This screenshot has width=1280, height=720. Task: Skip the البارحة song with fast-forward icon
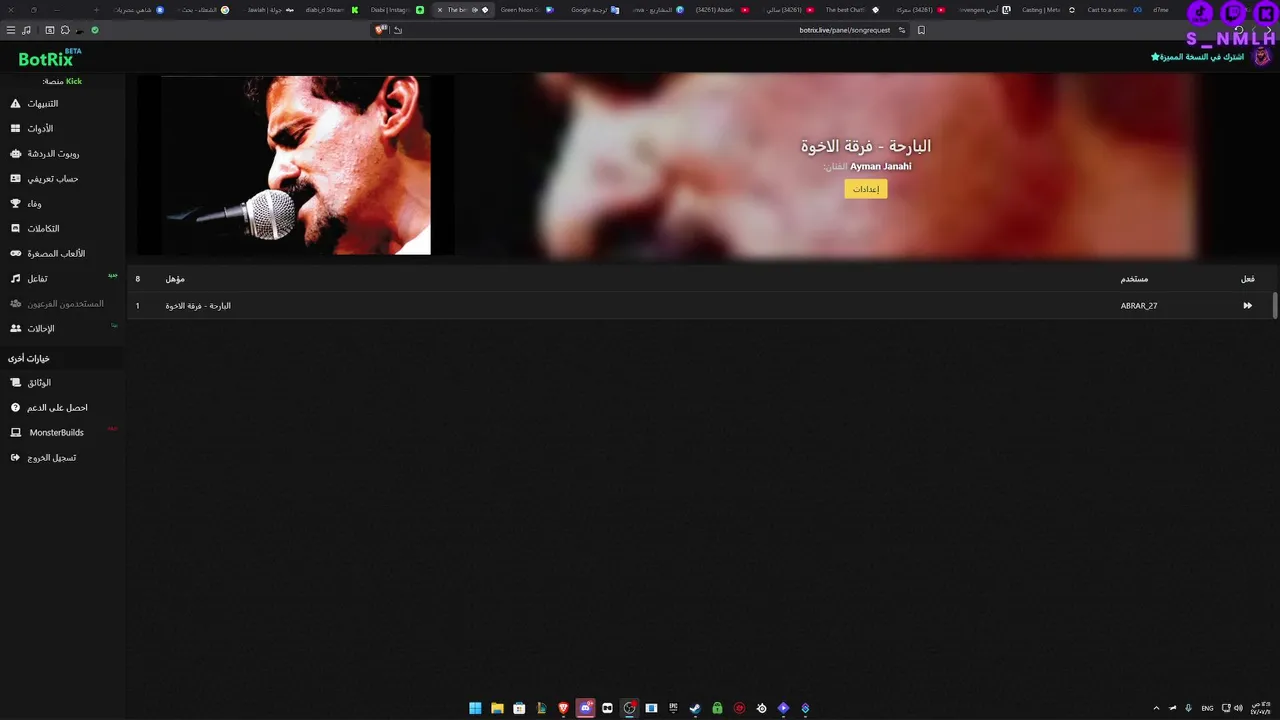click(1247, 306)
